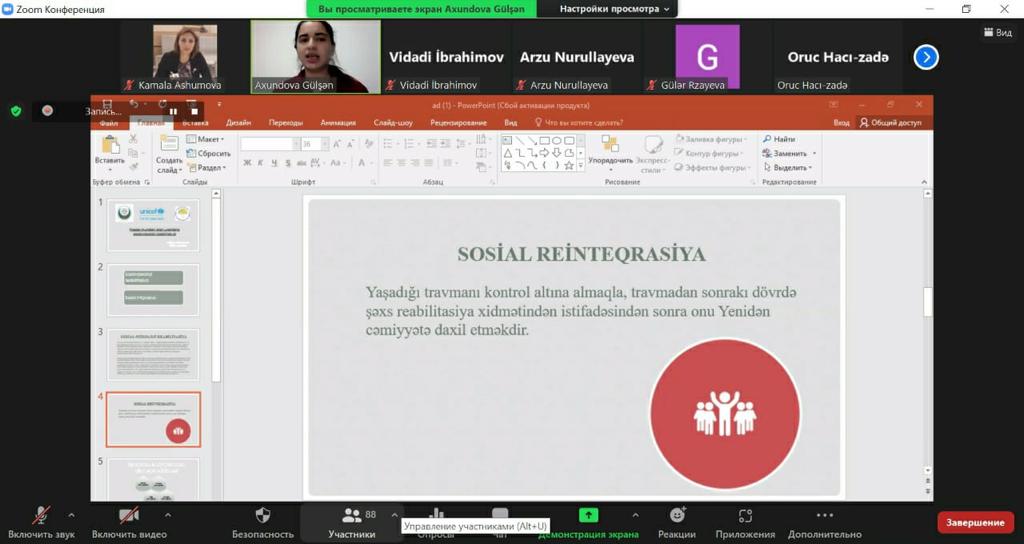
Task: Select the right arrow shape in gallery
Action: pos(545,153)
